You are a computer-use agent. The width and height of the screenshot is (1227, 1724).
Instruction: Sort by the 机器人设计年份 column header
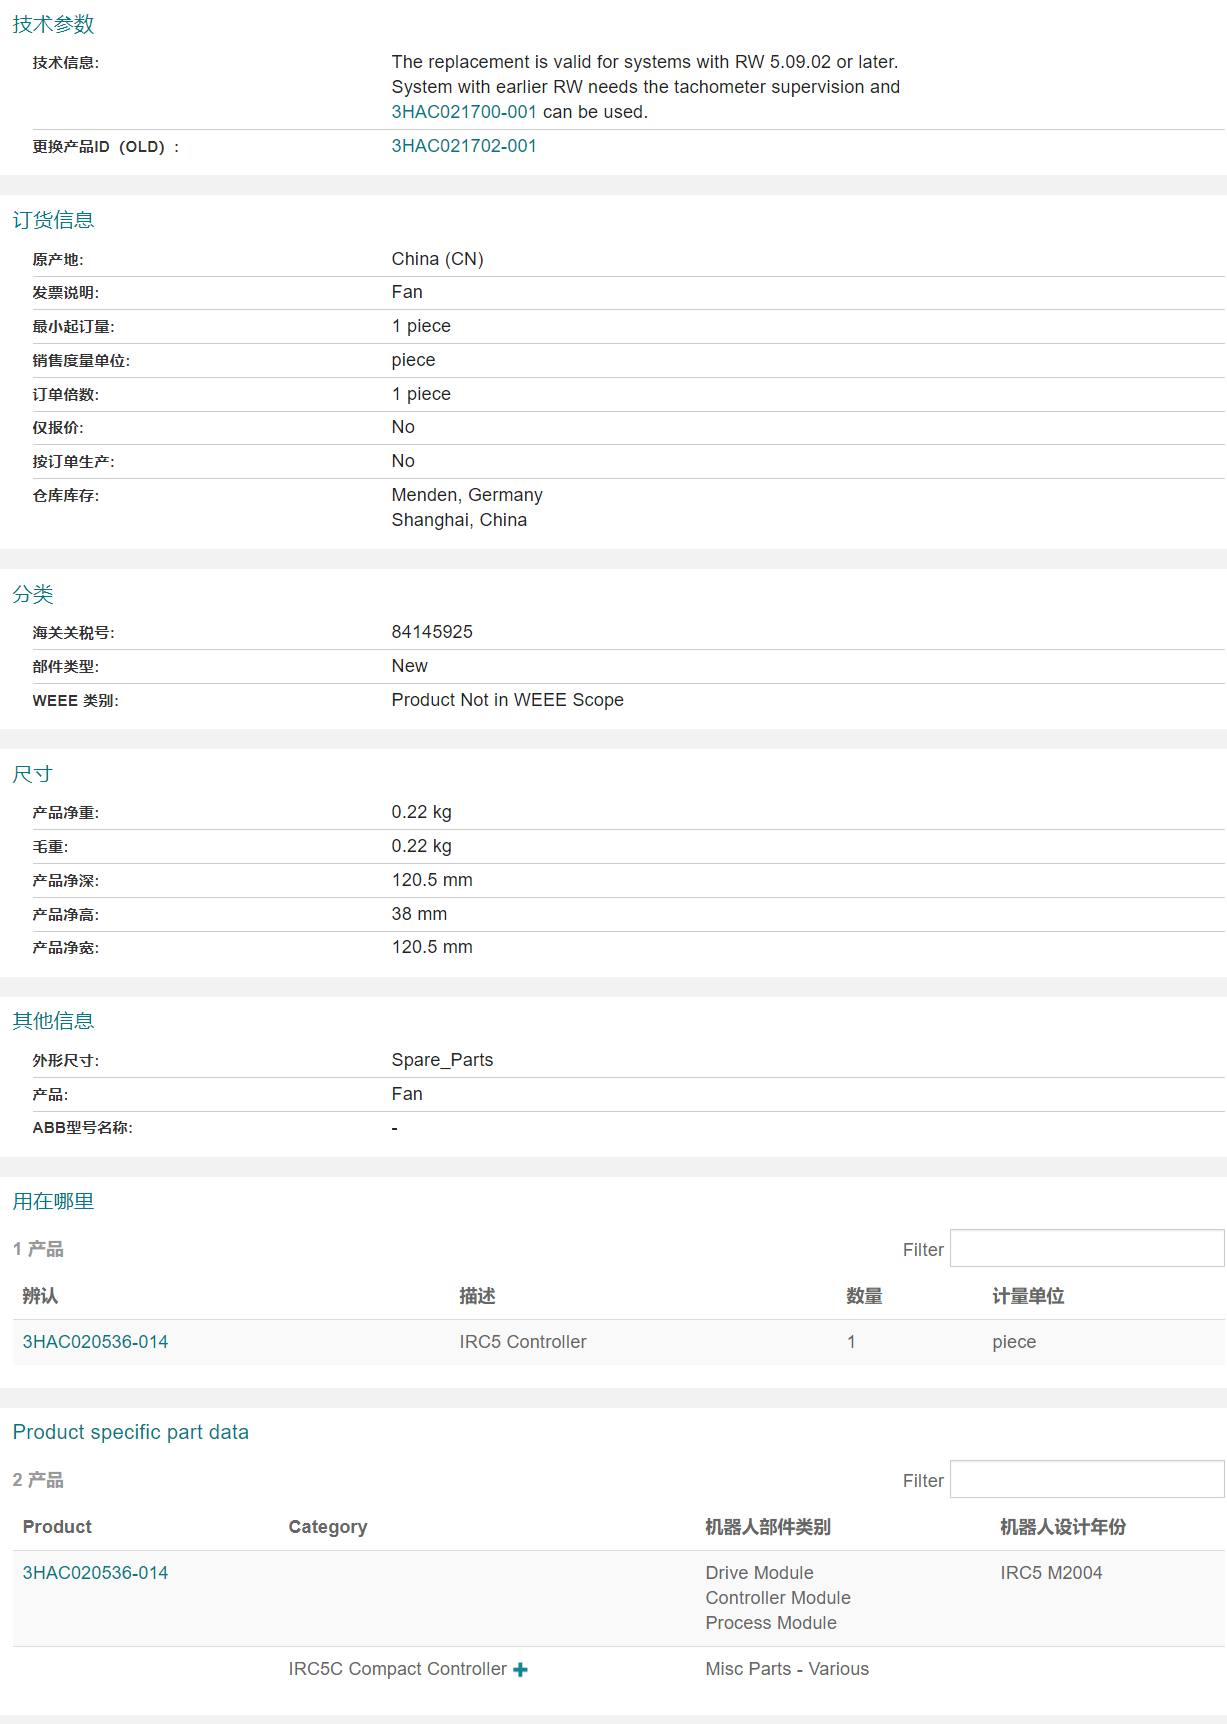point(1063,1527)
